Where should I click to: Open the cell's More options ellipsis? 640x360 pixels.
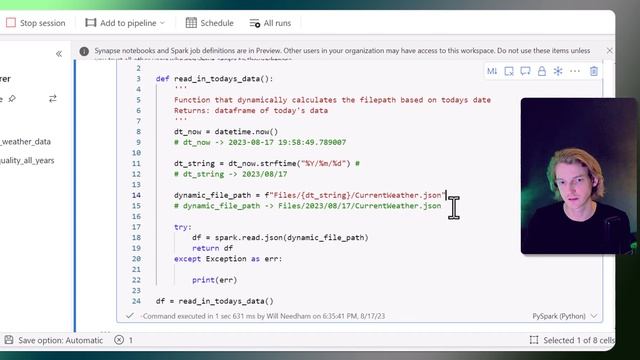click(575, 71)
